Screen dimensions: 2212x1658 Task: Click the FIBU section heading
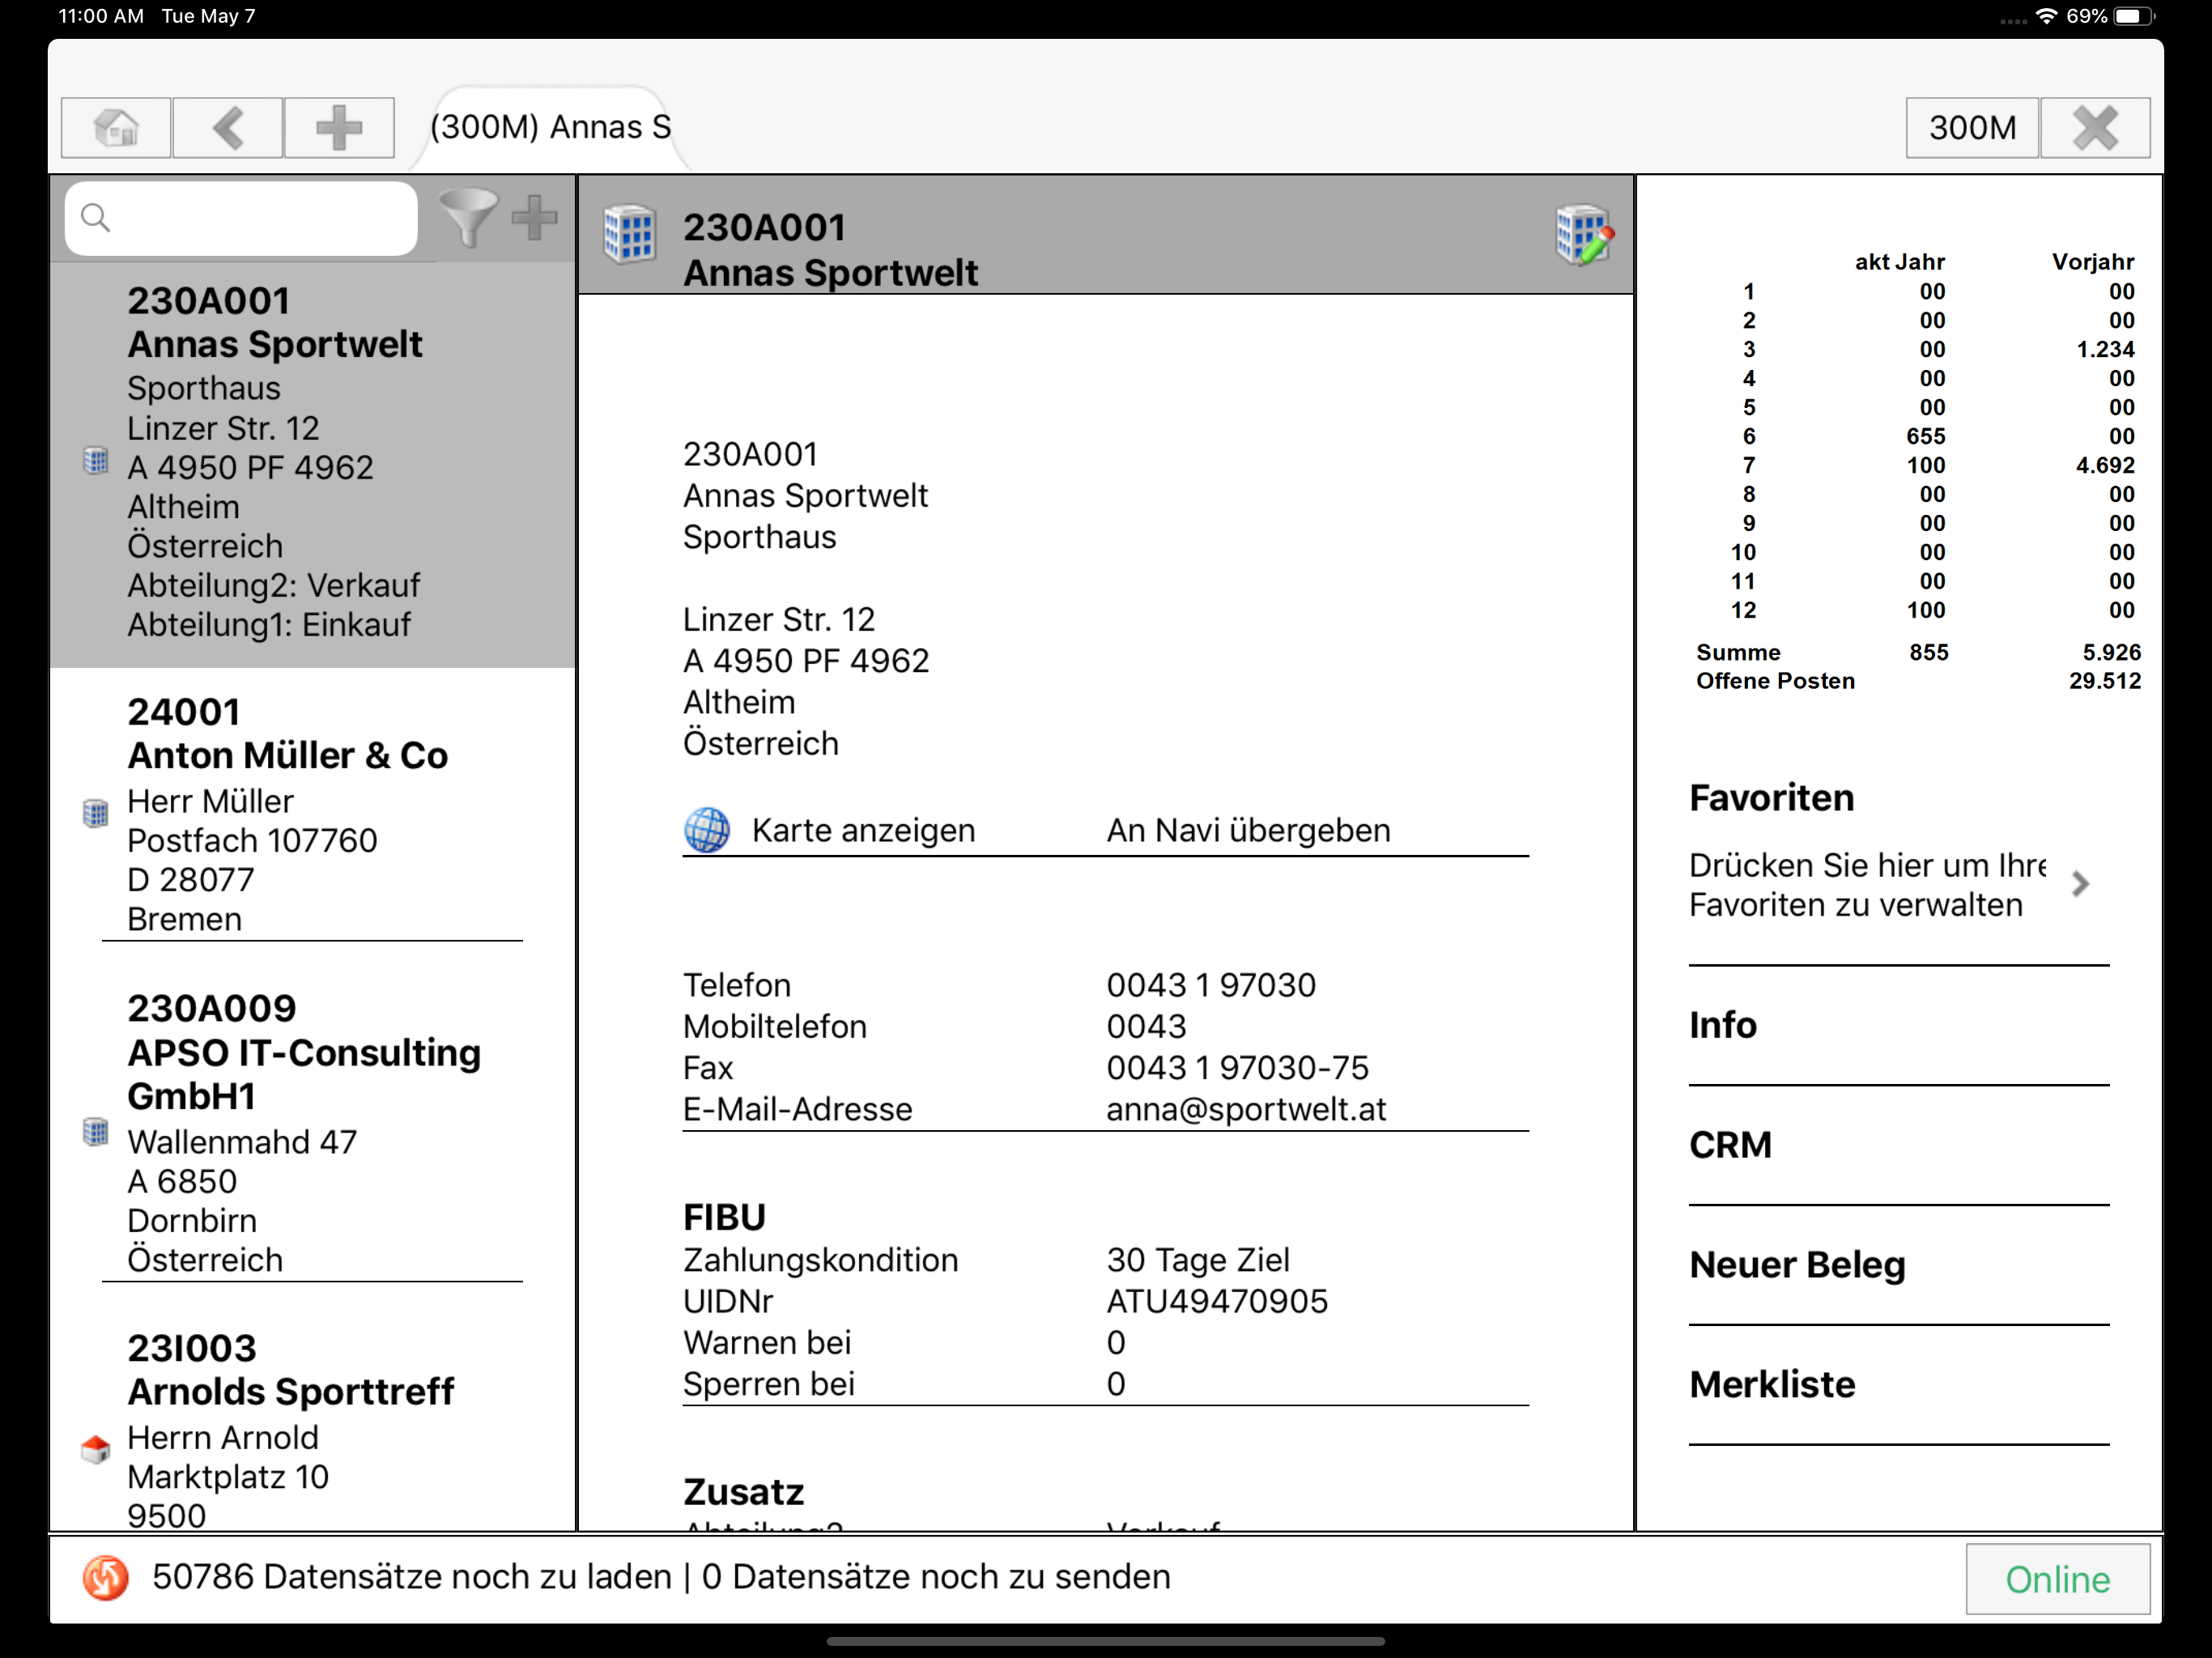click(724, 1217)
